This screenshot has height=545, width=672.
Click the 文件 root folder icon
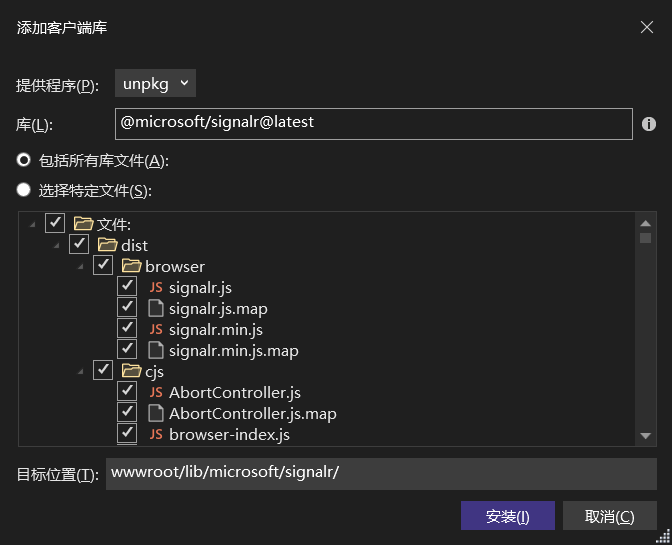coord(83,224)
